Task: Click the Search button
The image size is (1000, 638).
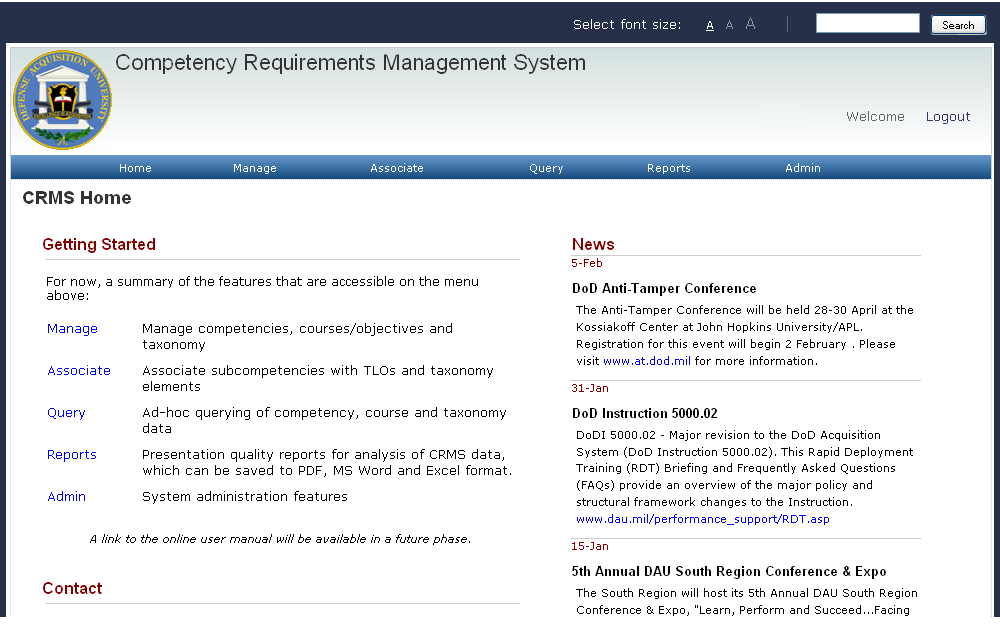Action: click(x=958, y=25)
